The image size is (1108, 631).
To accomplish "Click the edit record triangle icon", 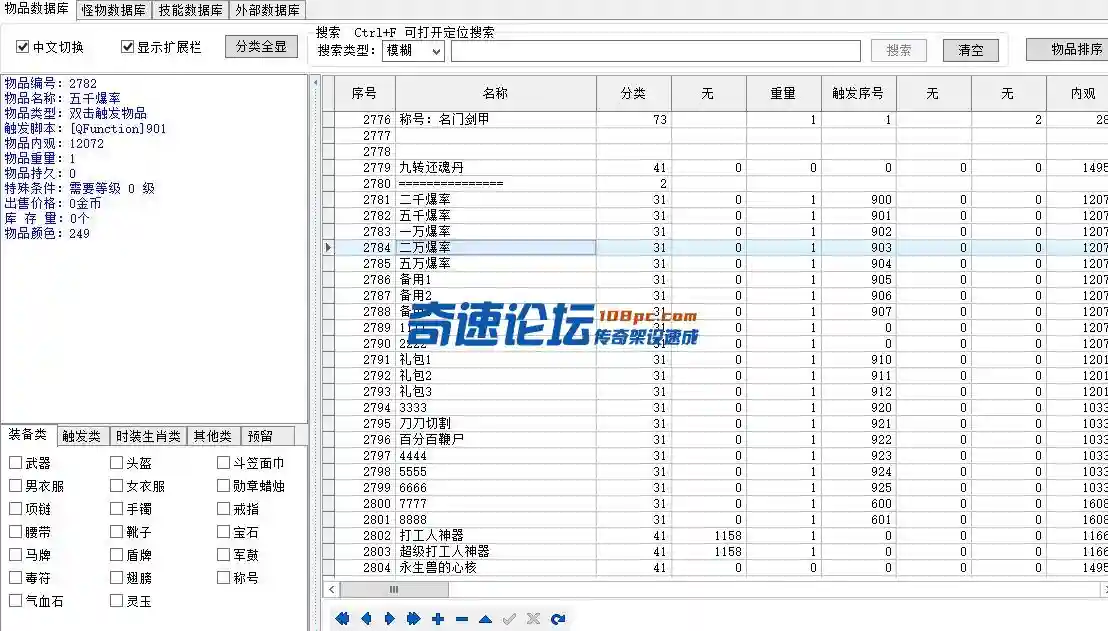I will point(485,619).
